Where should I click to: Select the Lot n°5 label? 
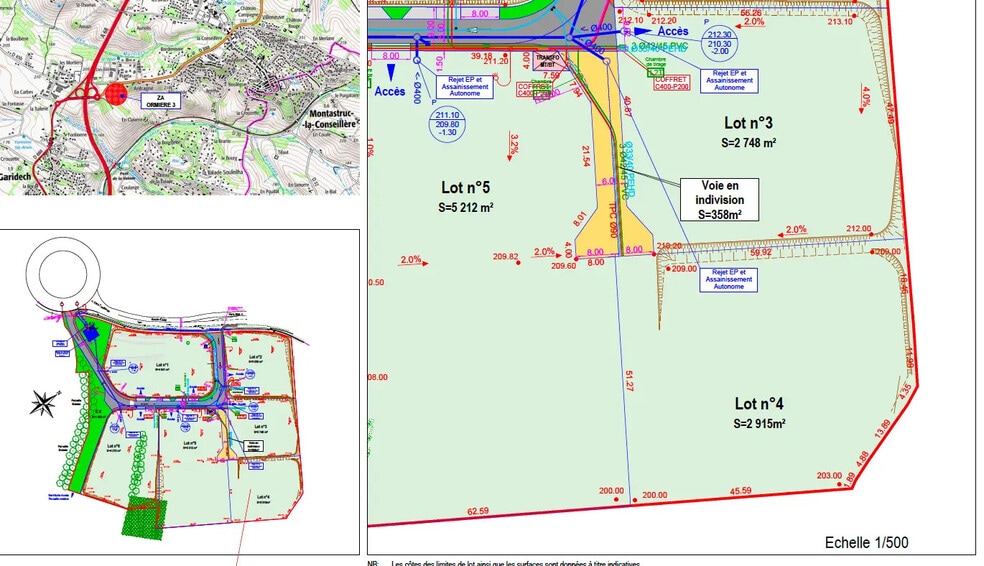click(465, 187)
